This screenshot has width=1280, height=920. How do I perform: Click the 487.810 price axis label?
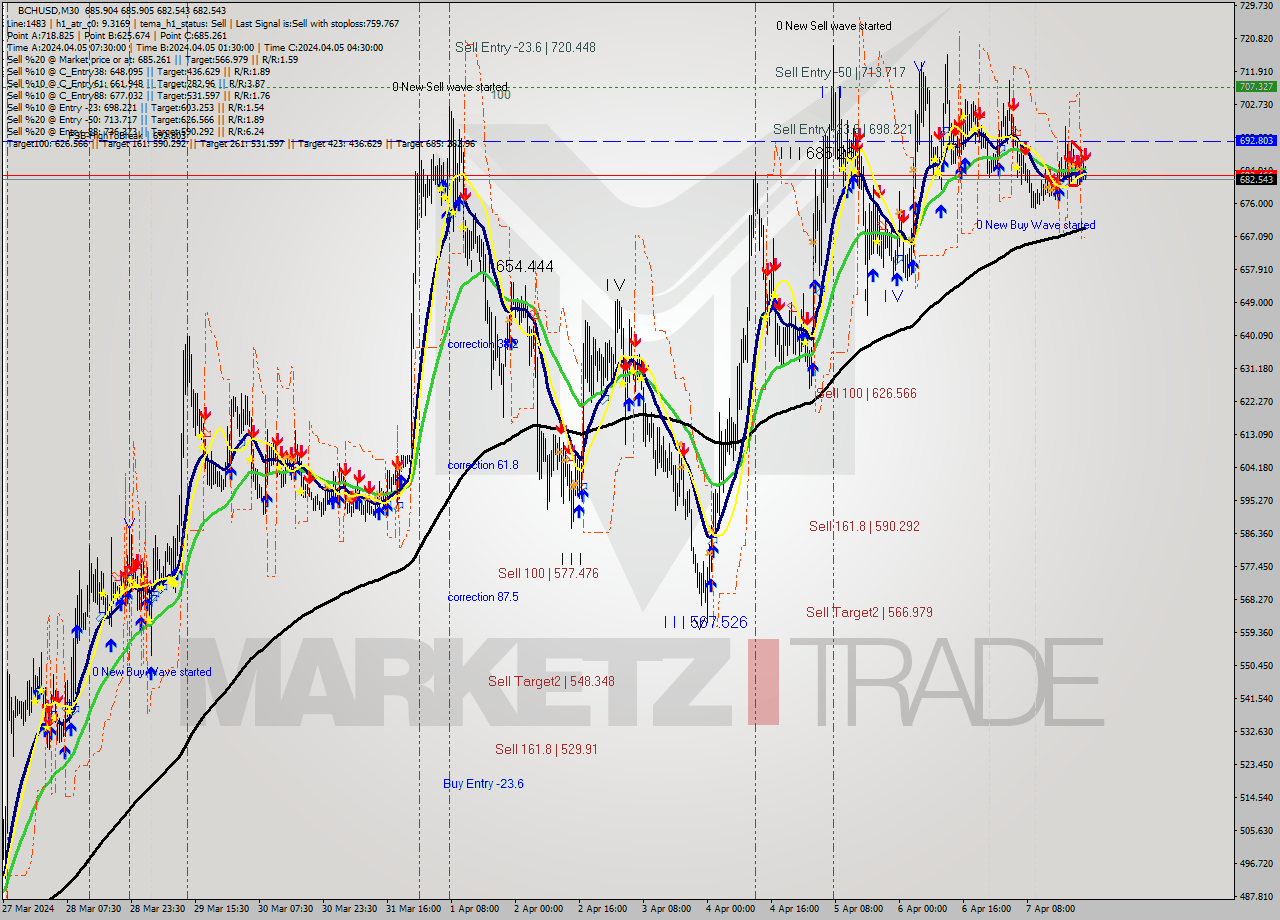(1256, 896)
